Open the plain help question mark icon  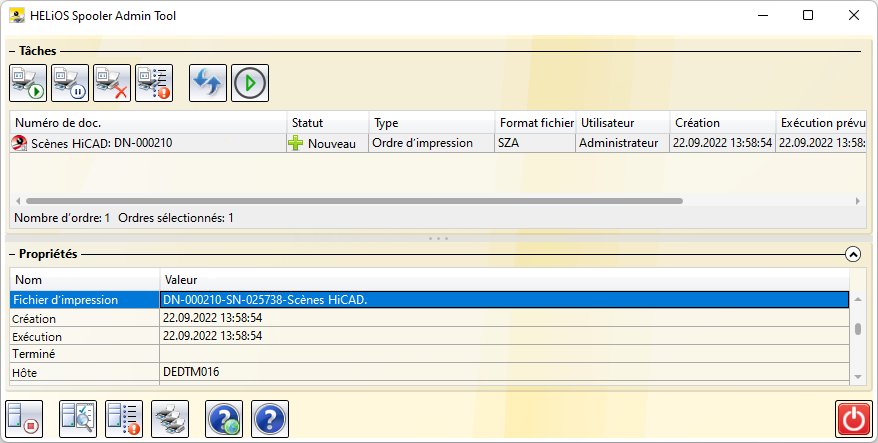(x=270, y=419)
